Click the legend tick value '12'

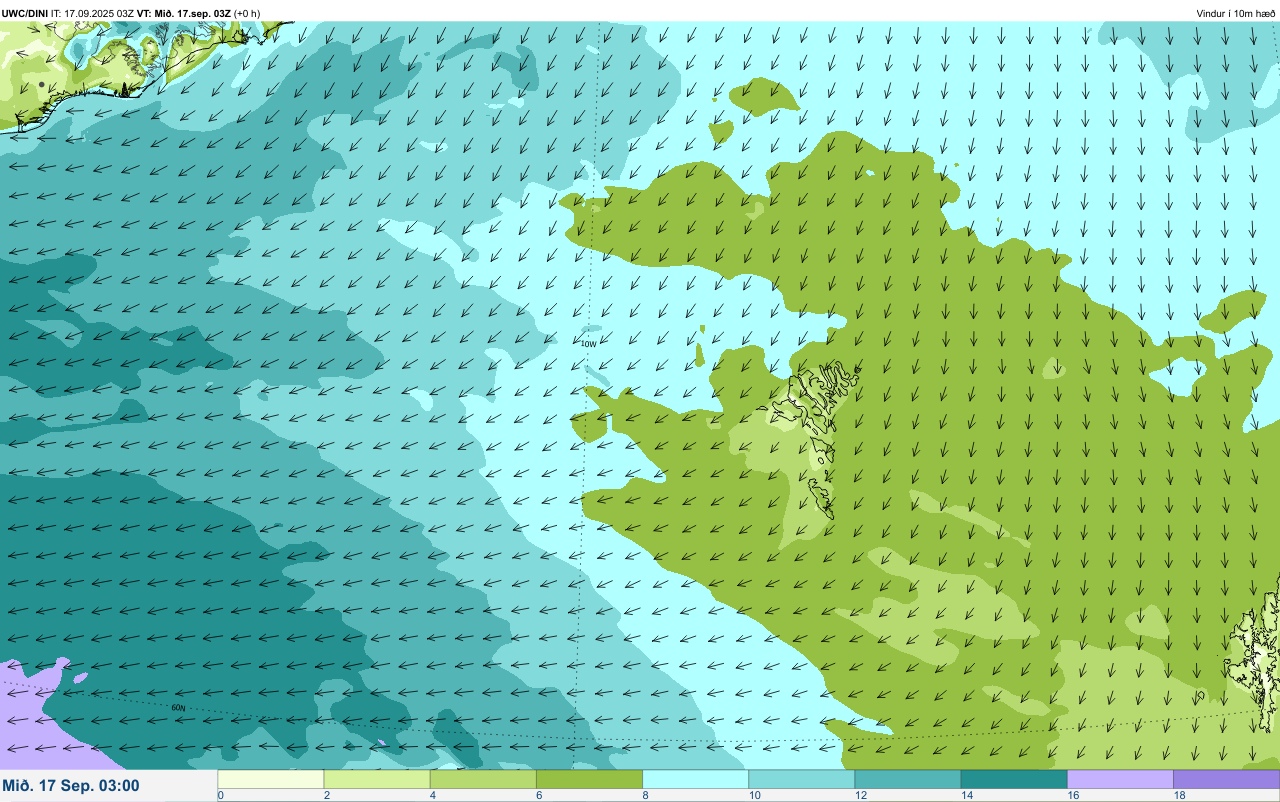point(860,796)
